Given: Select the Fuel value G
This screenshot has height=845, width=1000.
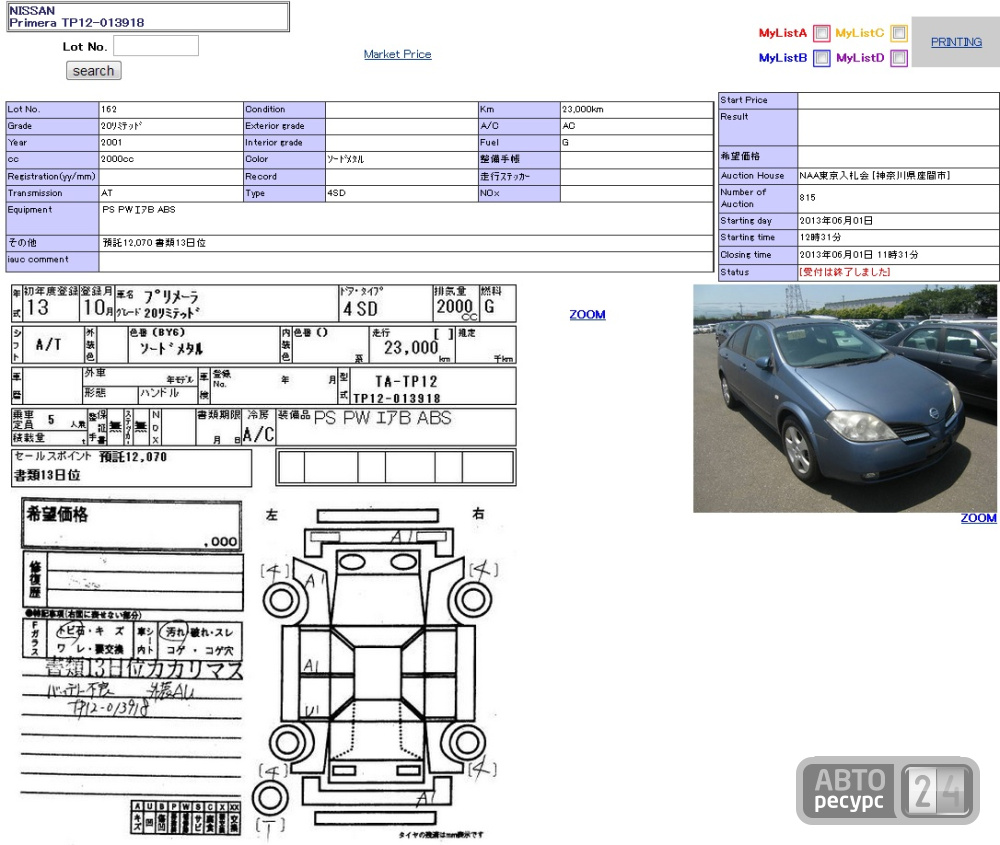Looking at the screenshot, I should click(565, 143).
